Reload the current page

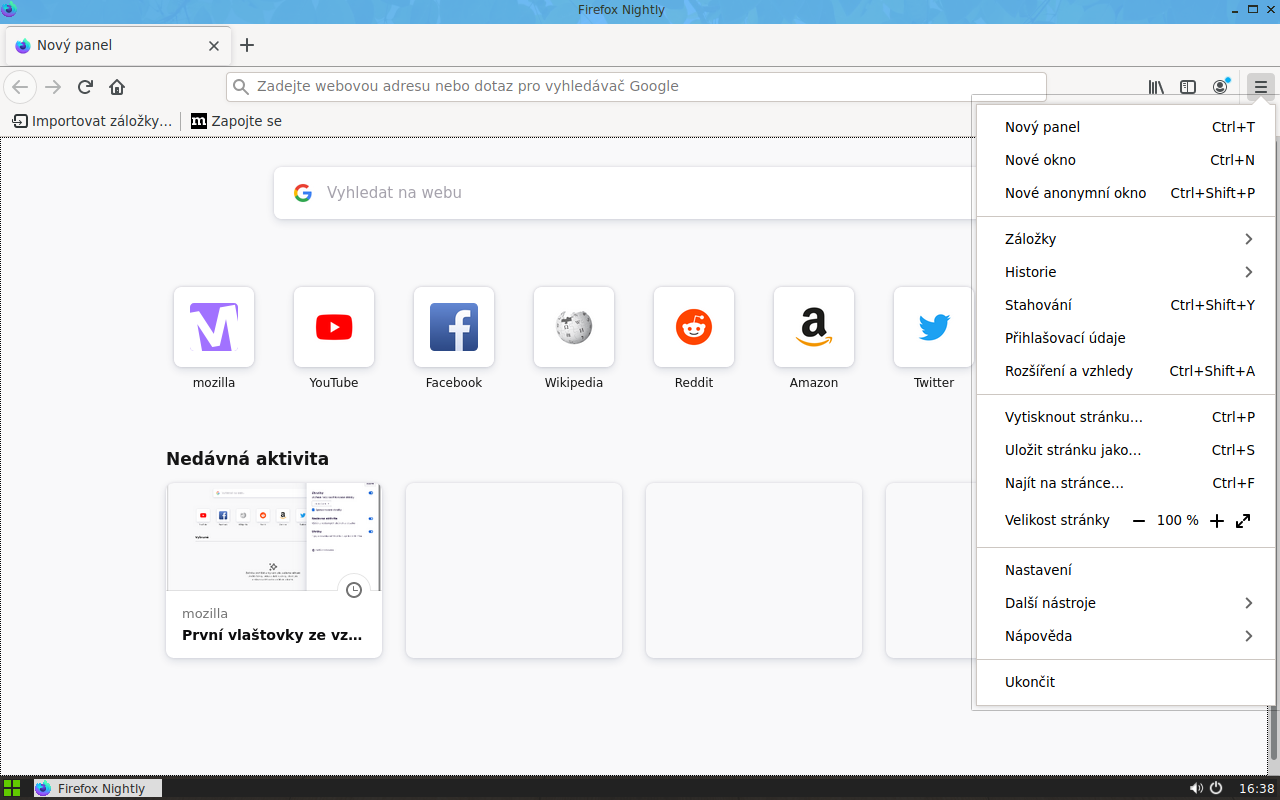pyautogui.click(x=85, y=87)
